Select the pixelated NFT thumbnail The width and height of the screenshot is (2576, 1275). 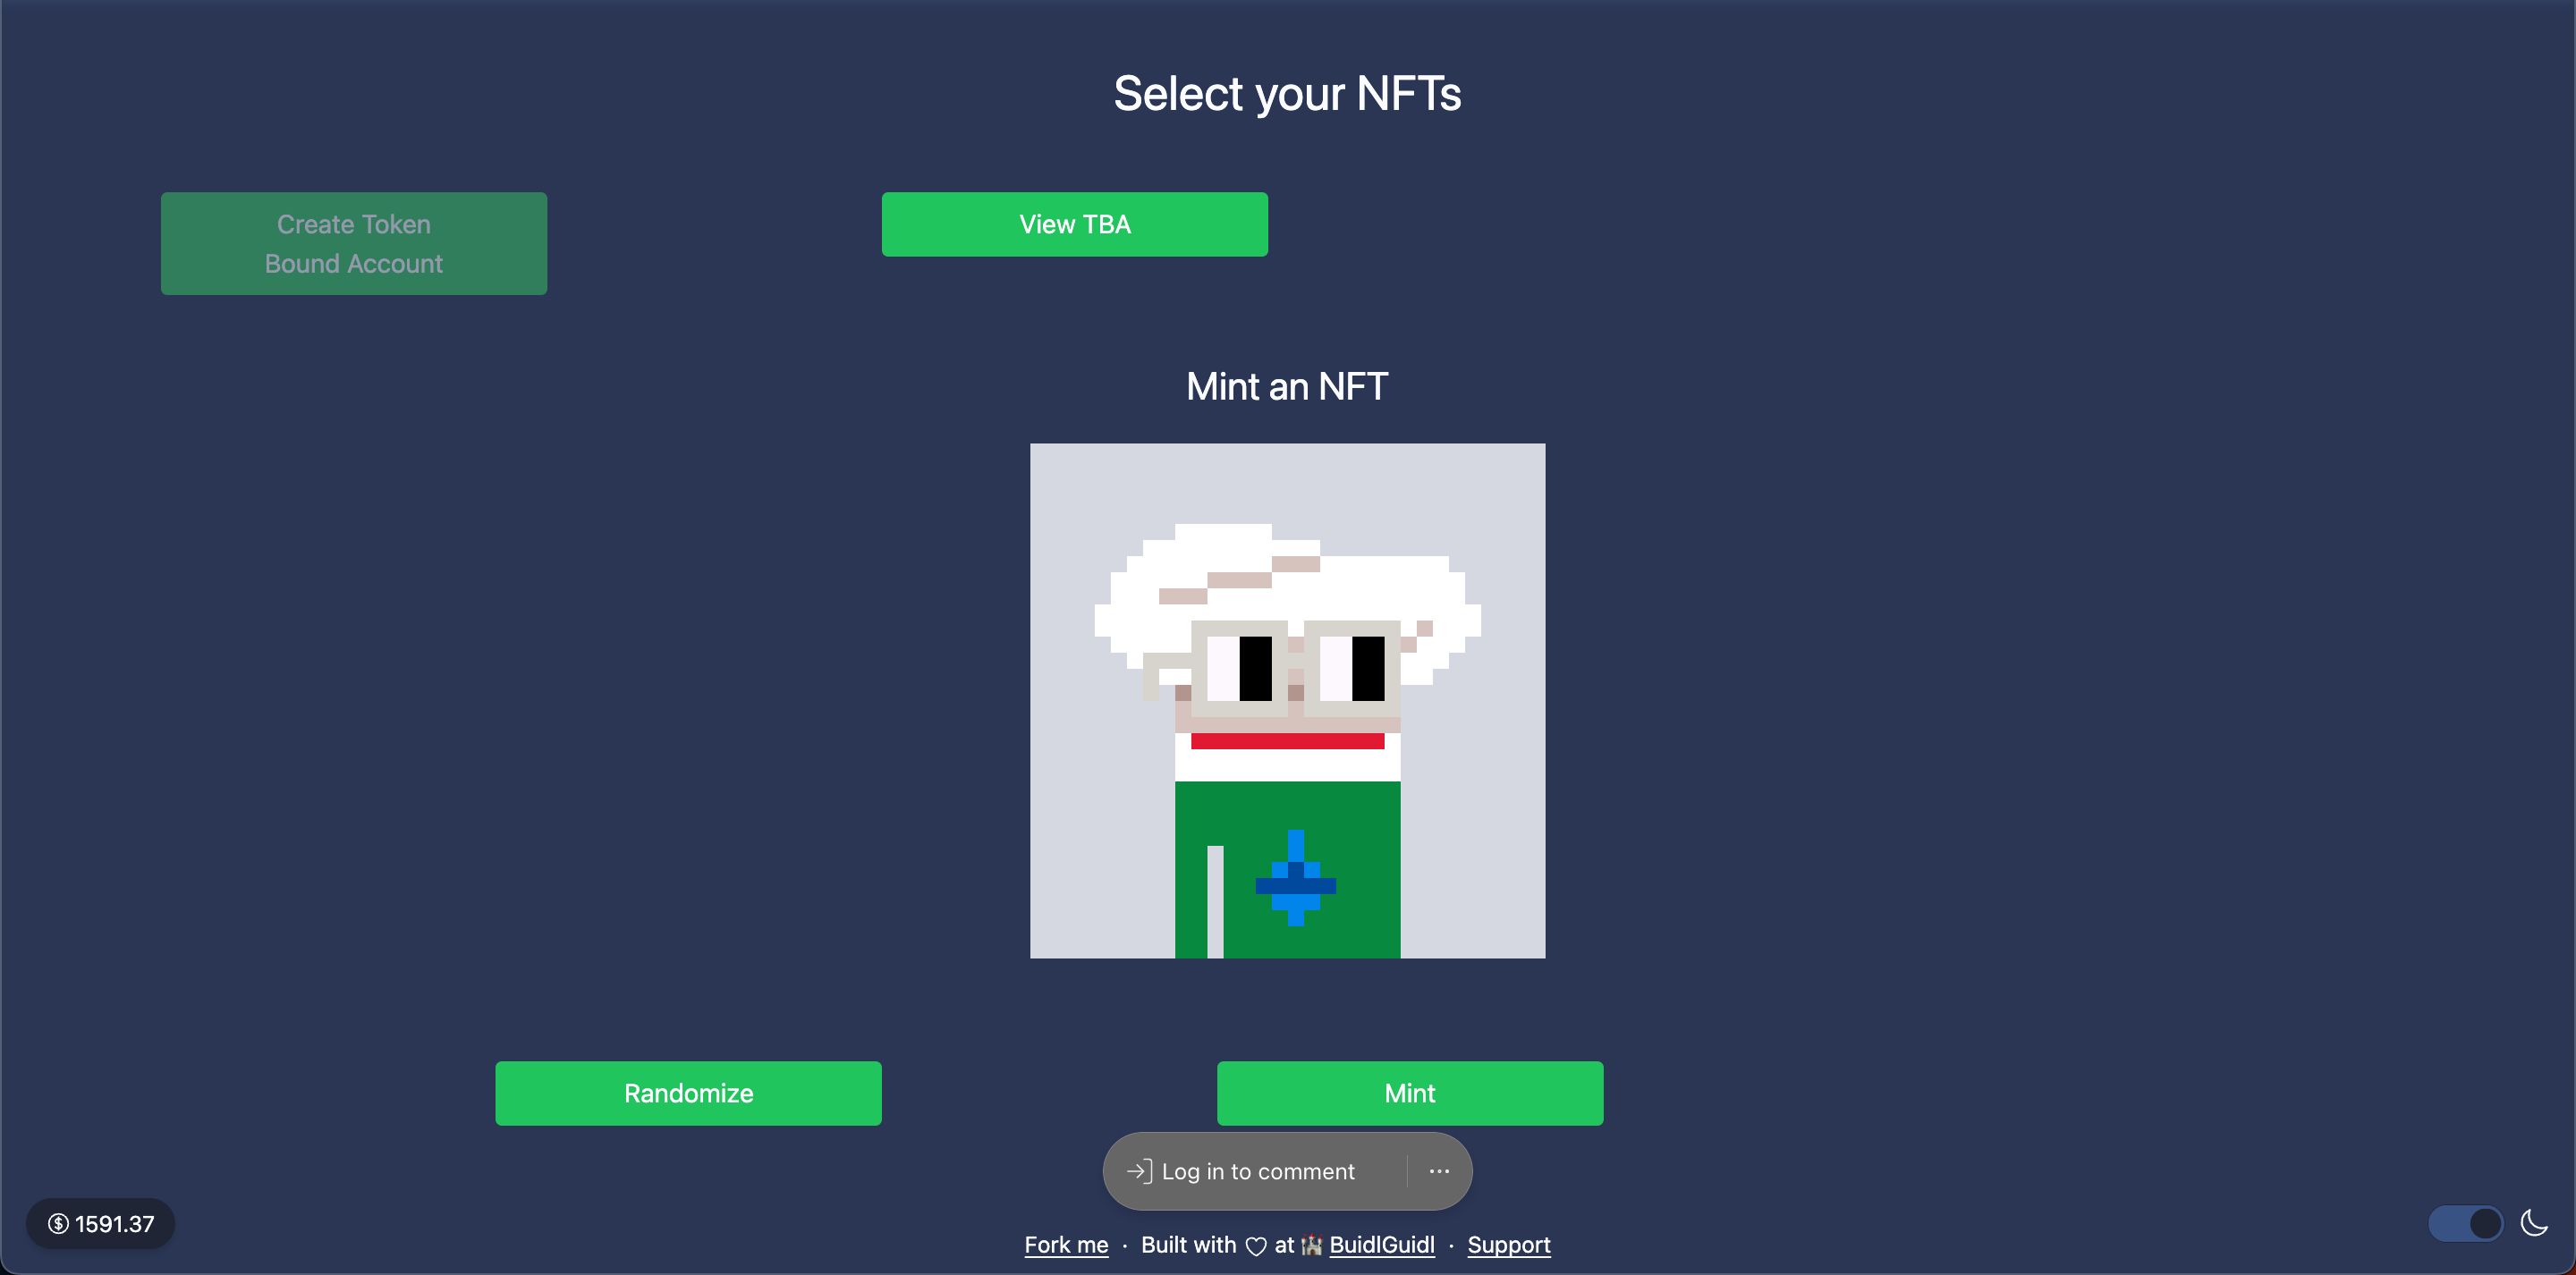[x=1288, y=700]
